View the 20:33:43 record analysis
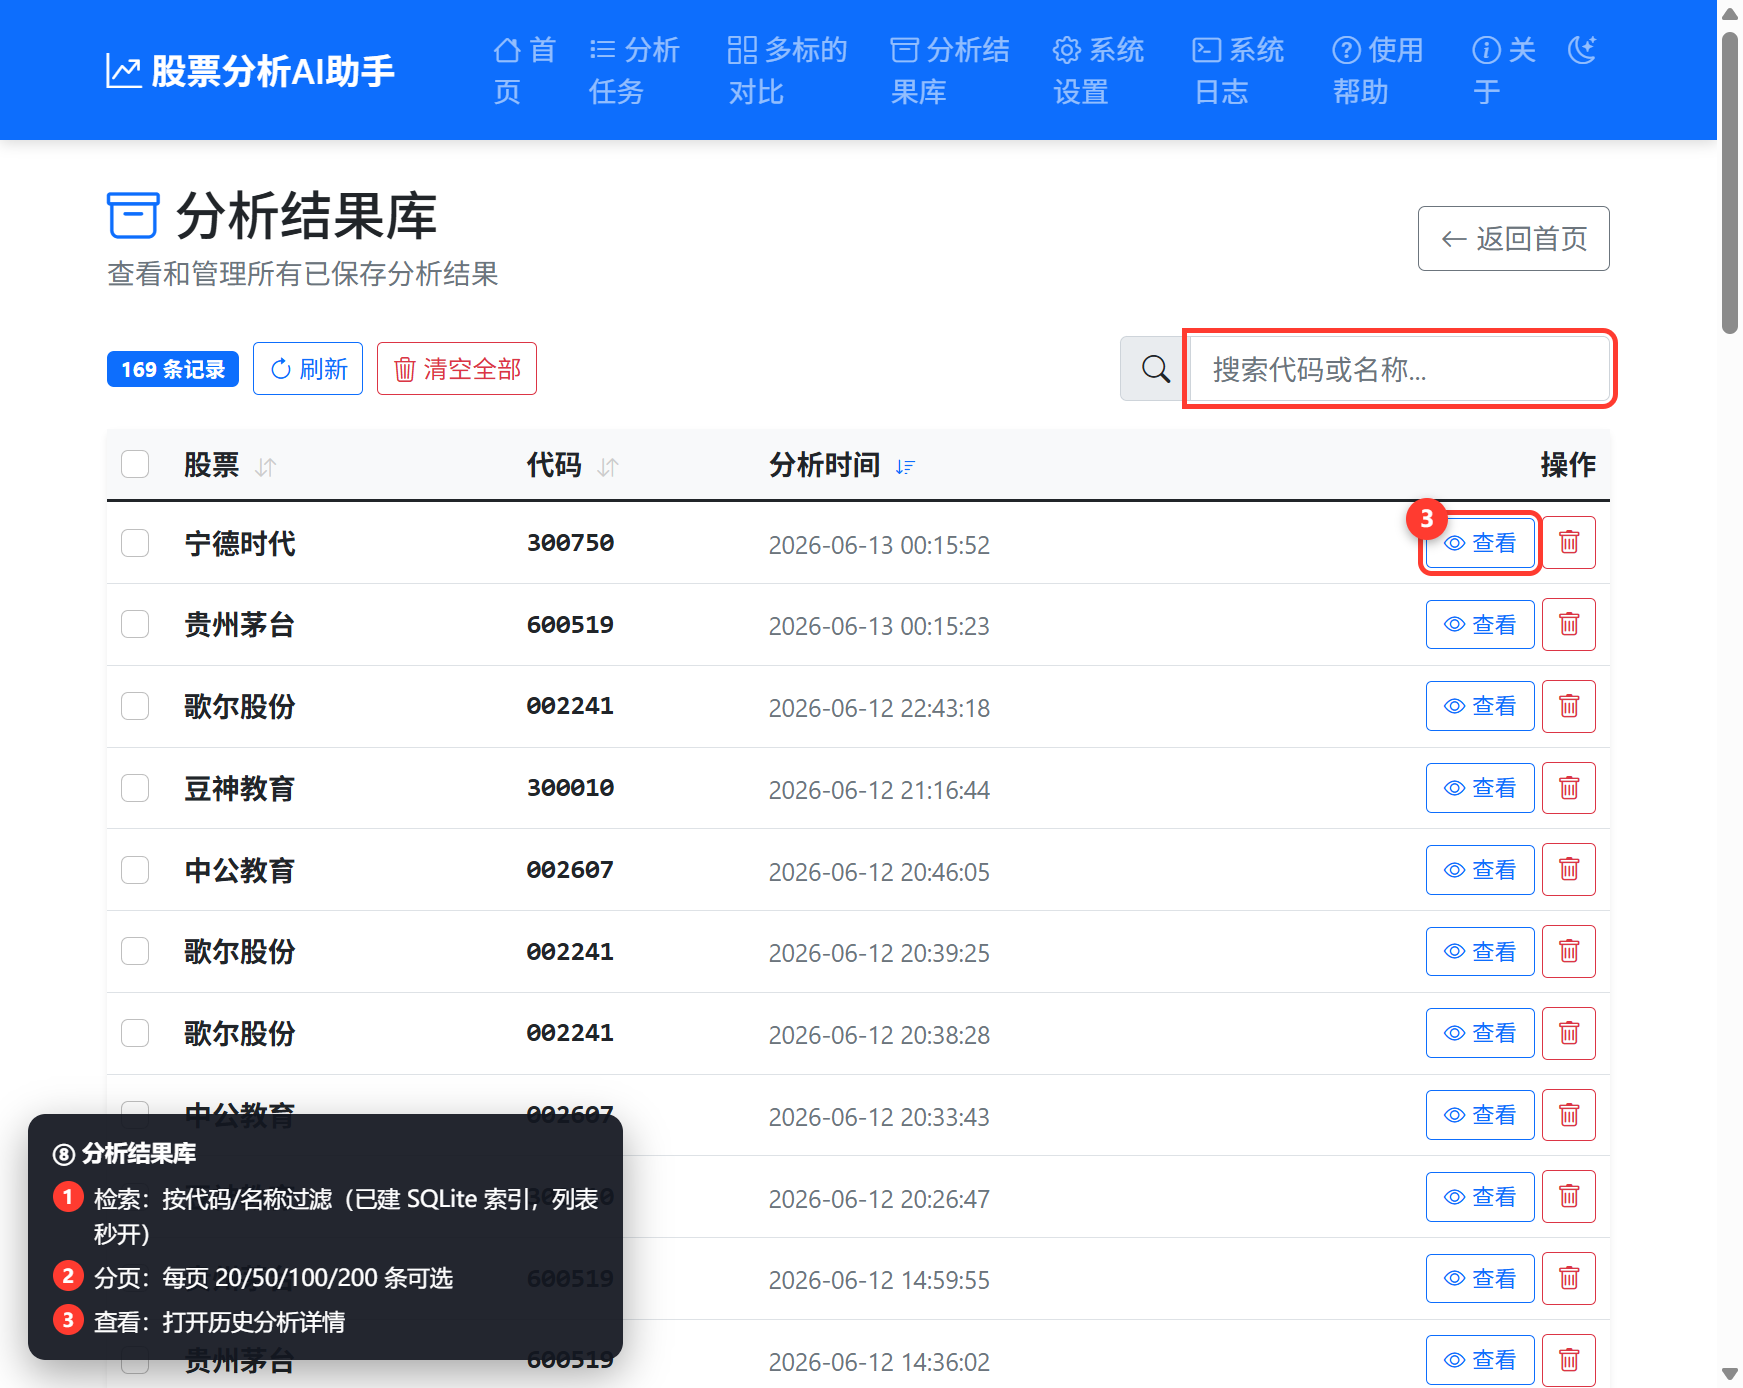The image size is (1743, 1388). pos(1480,1115)
